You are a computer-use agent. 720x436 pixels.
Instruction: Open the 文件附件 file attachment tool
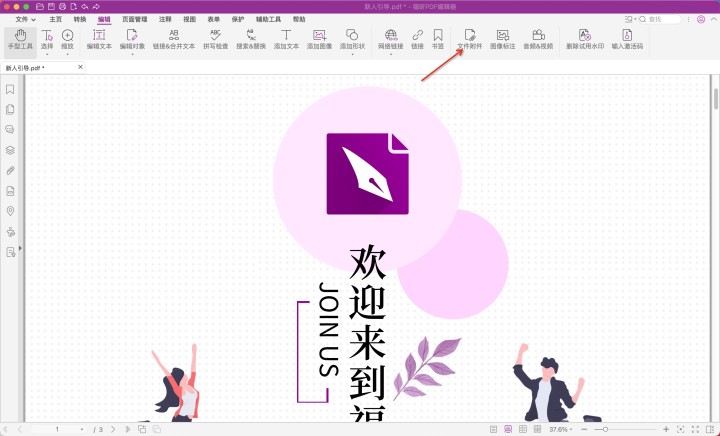point(469,39)
